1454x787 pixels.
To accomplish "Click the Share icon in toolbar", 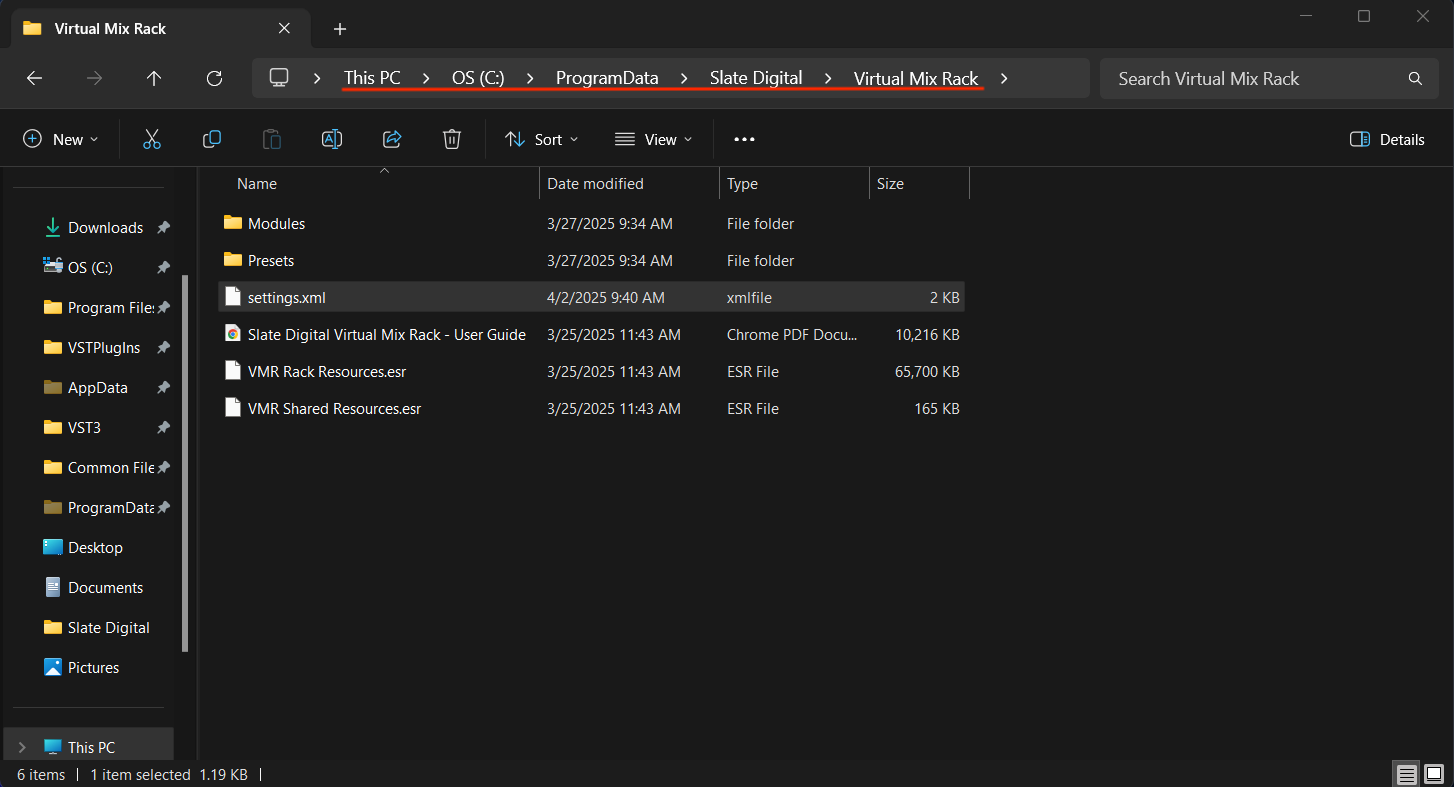I will pos(392,140).
